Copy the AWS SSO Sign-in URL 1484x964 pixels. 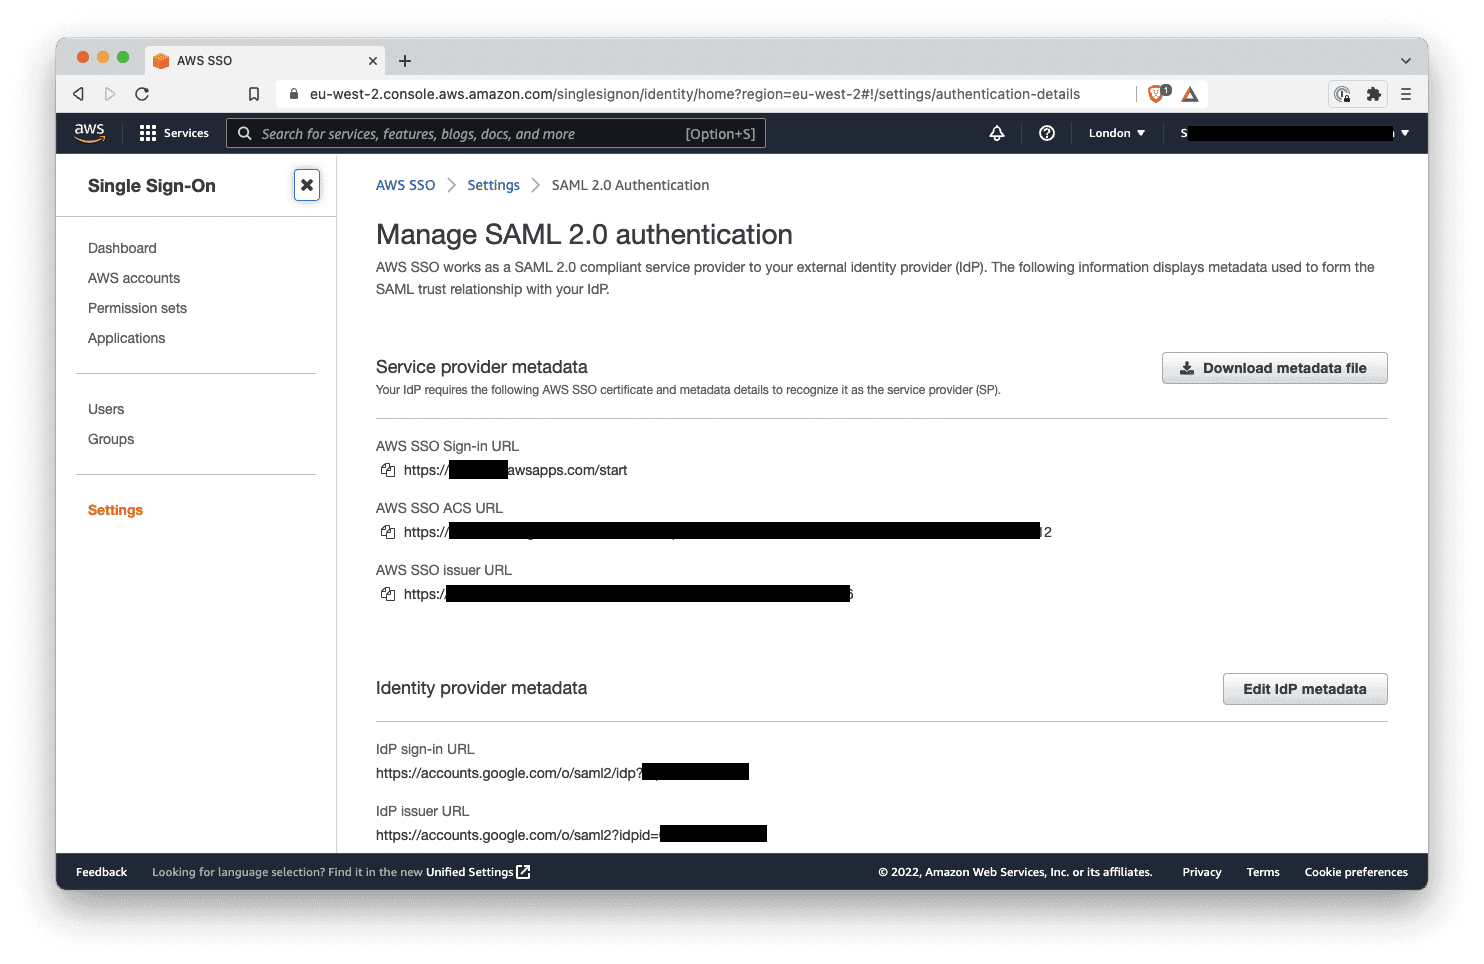pyautogui.click(x=388, y=470)
